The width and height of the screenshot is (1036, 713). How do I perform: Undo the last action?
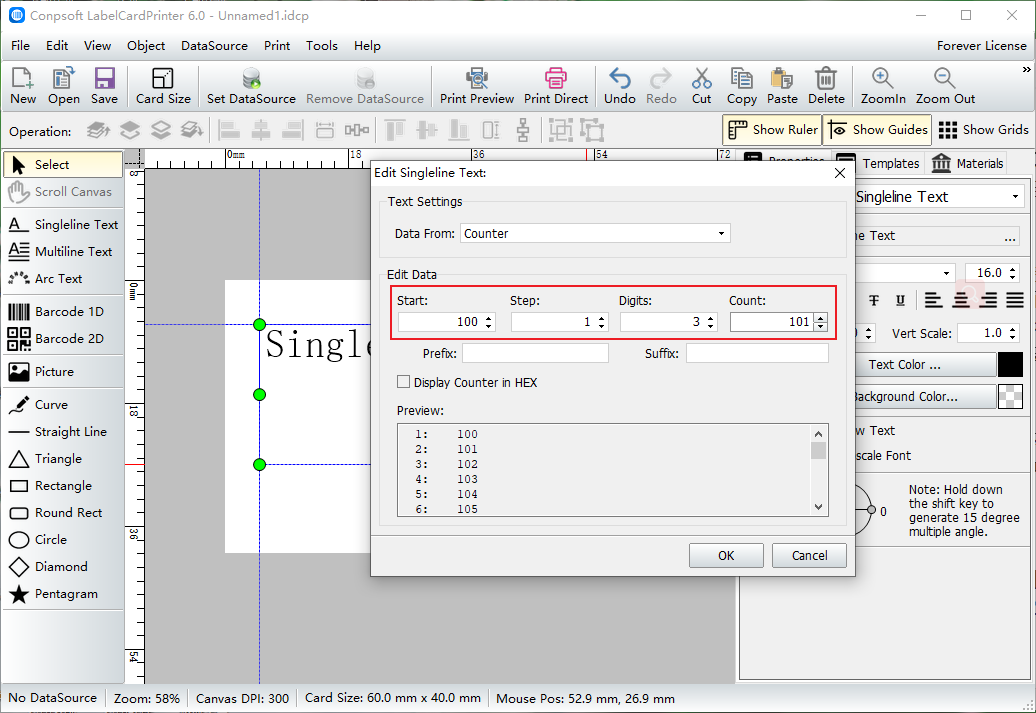tap(619, 86)
